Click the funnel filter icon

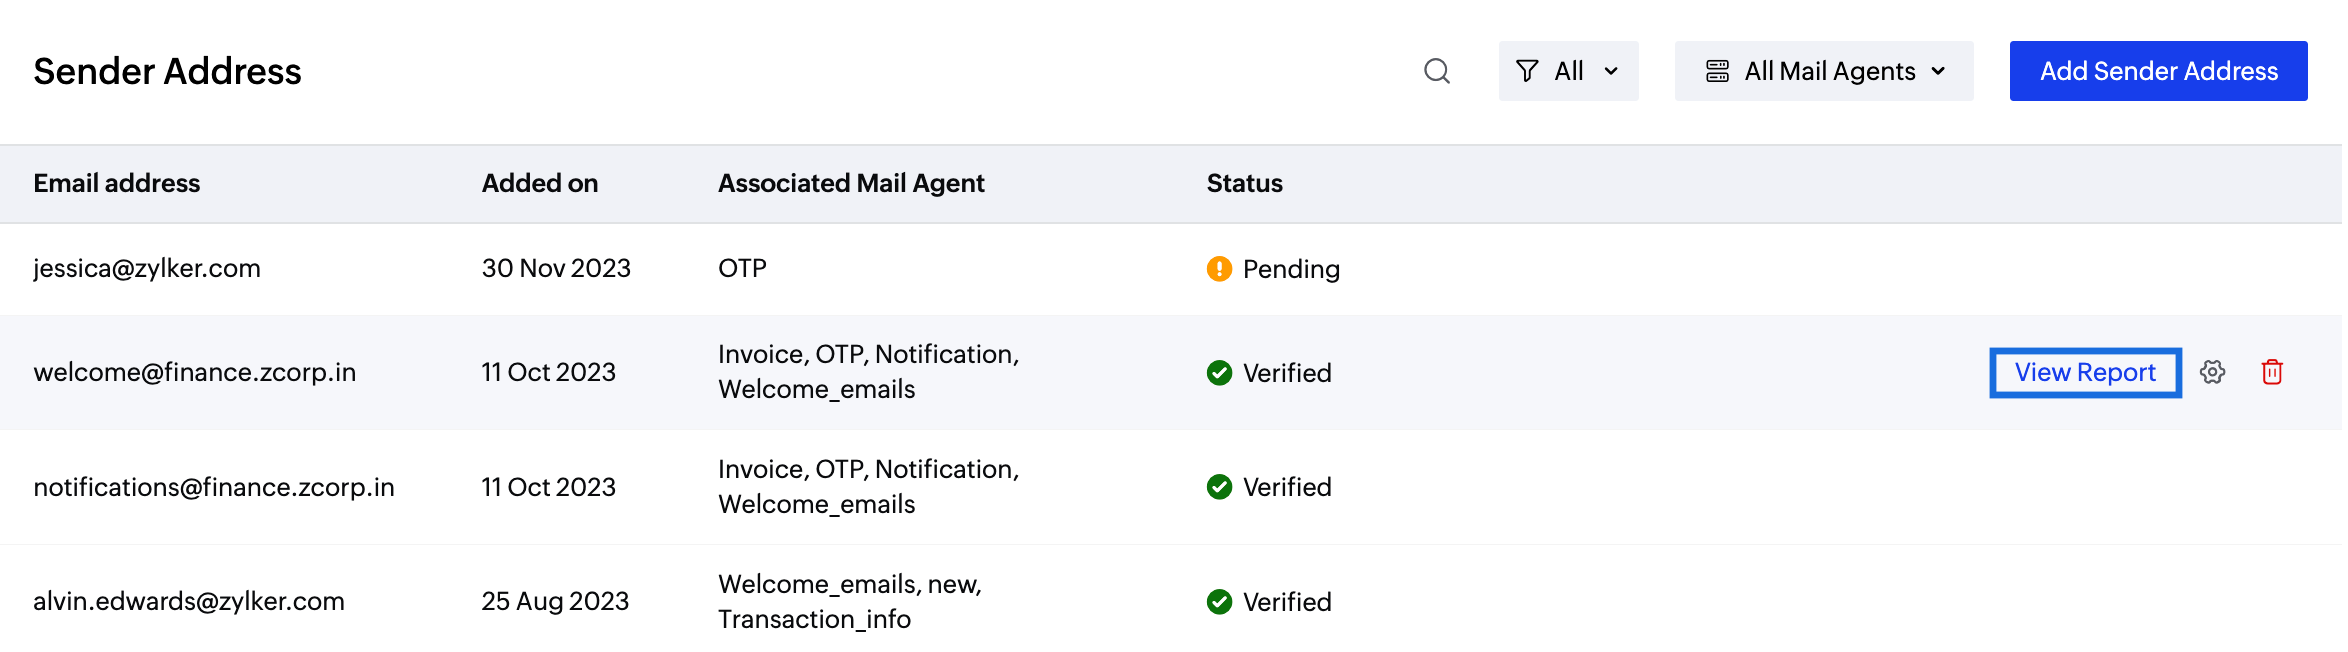pos(1527,71)
